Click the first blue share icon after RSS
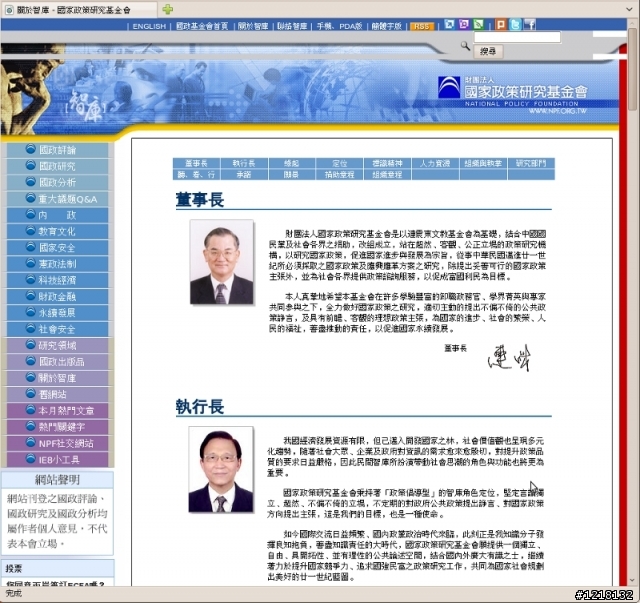The height and width of the screenshot is (603, 640). [449, 24]
